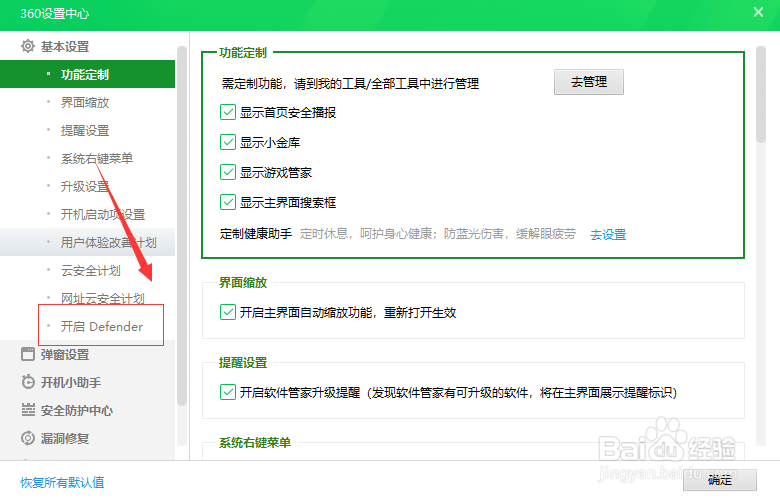The height and width of the screenshot is (500, 780).
Task: Select 网址云安全计划 in sidebar
Action: pos(88,298)
